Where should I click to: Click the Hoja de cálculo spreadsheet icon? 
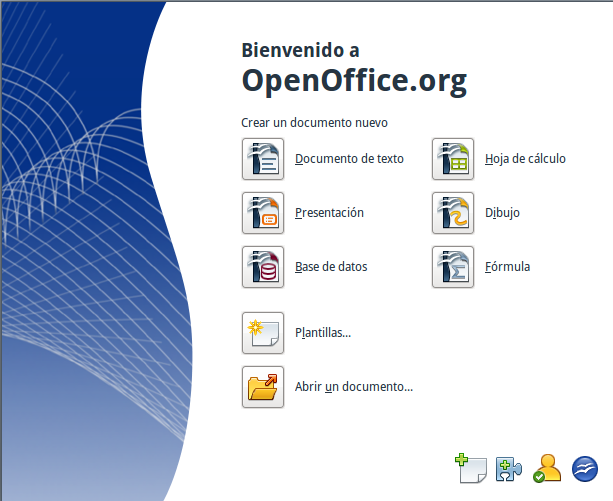click(x=453, y=159)
